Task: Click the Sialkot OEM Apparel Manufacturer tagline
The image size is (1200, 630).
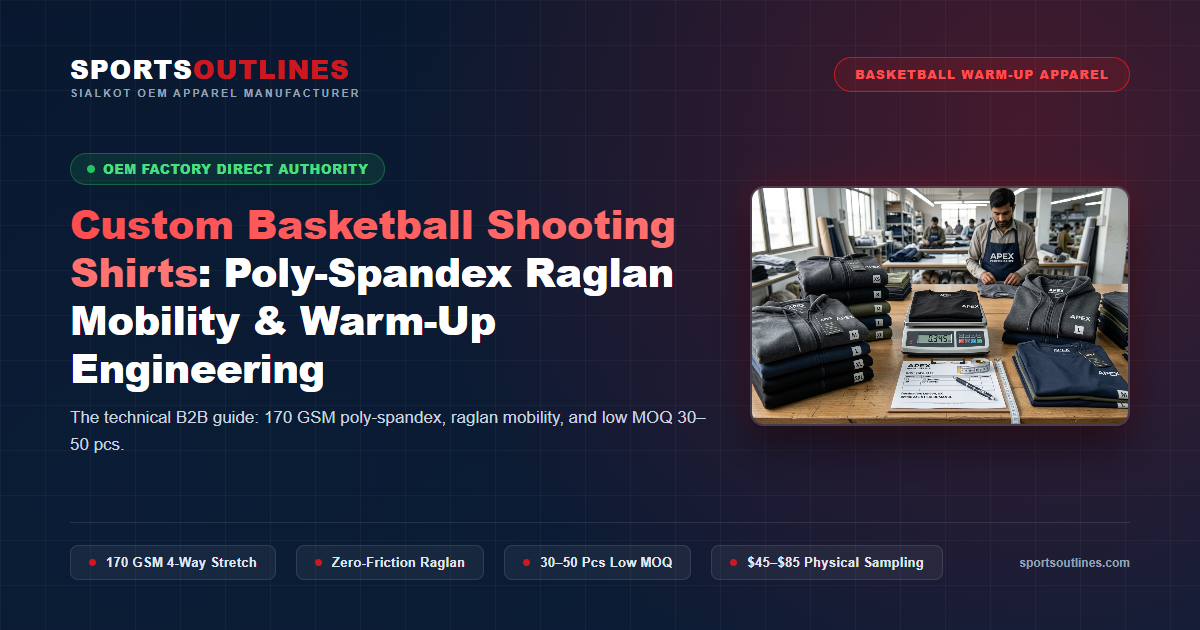Action: (x=215, y=93)
